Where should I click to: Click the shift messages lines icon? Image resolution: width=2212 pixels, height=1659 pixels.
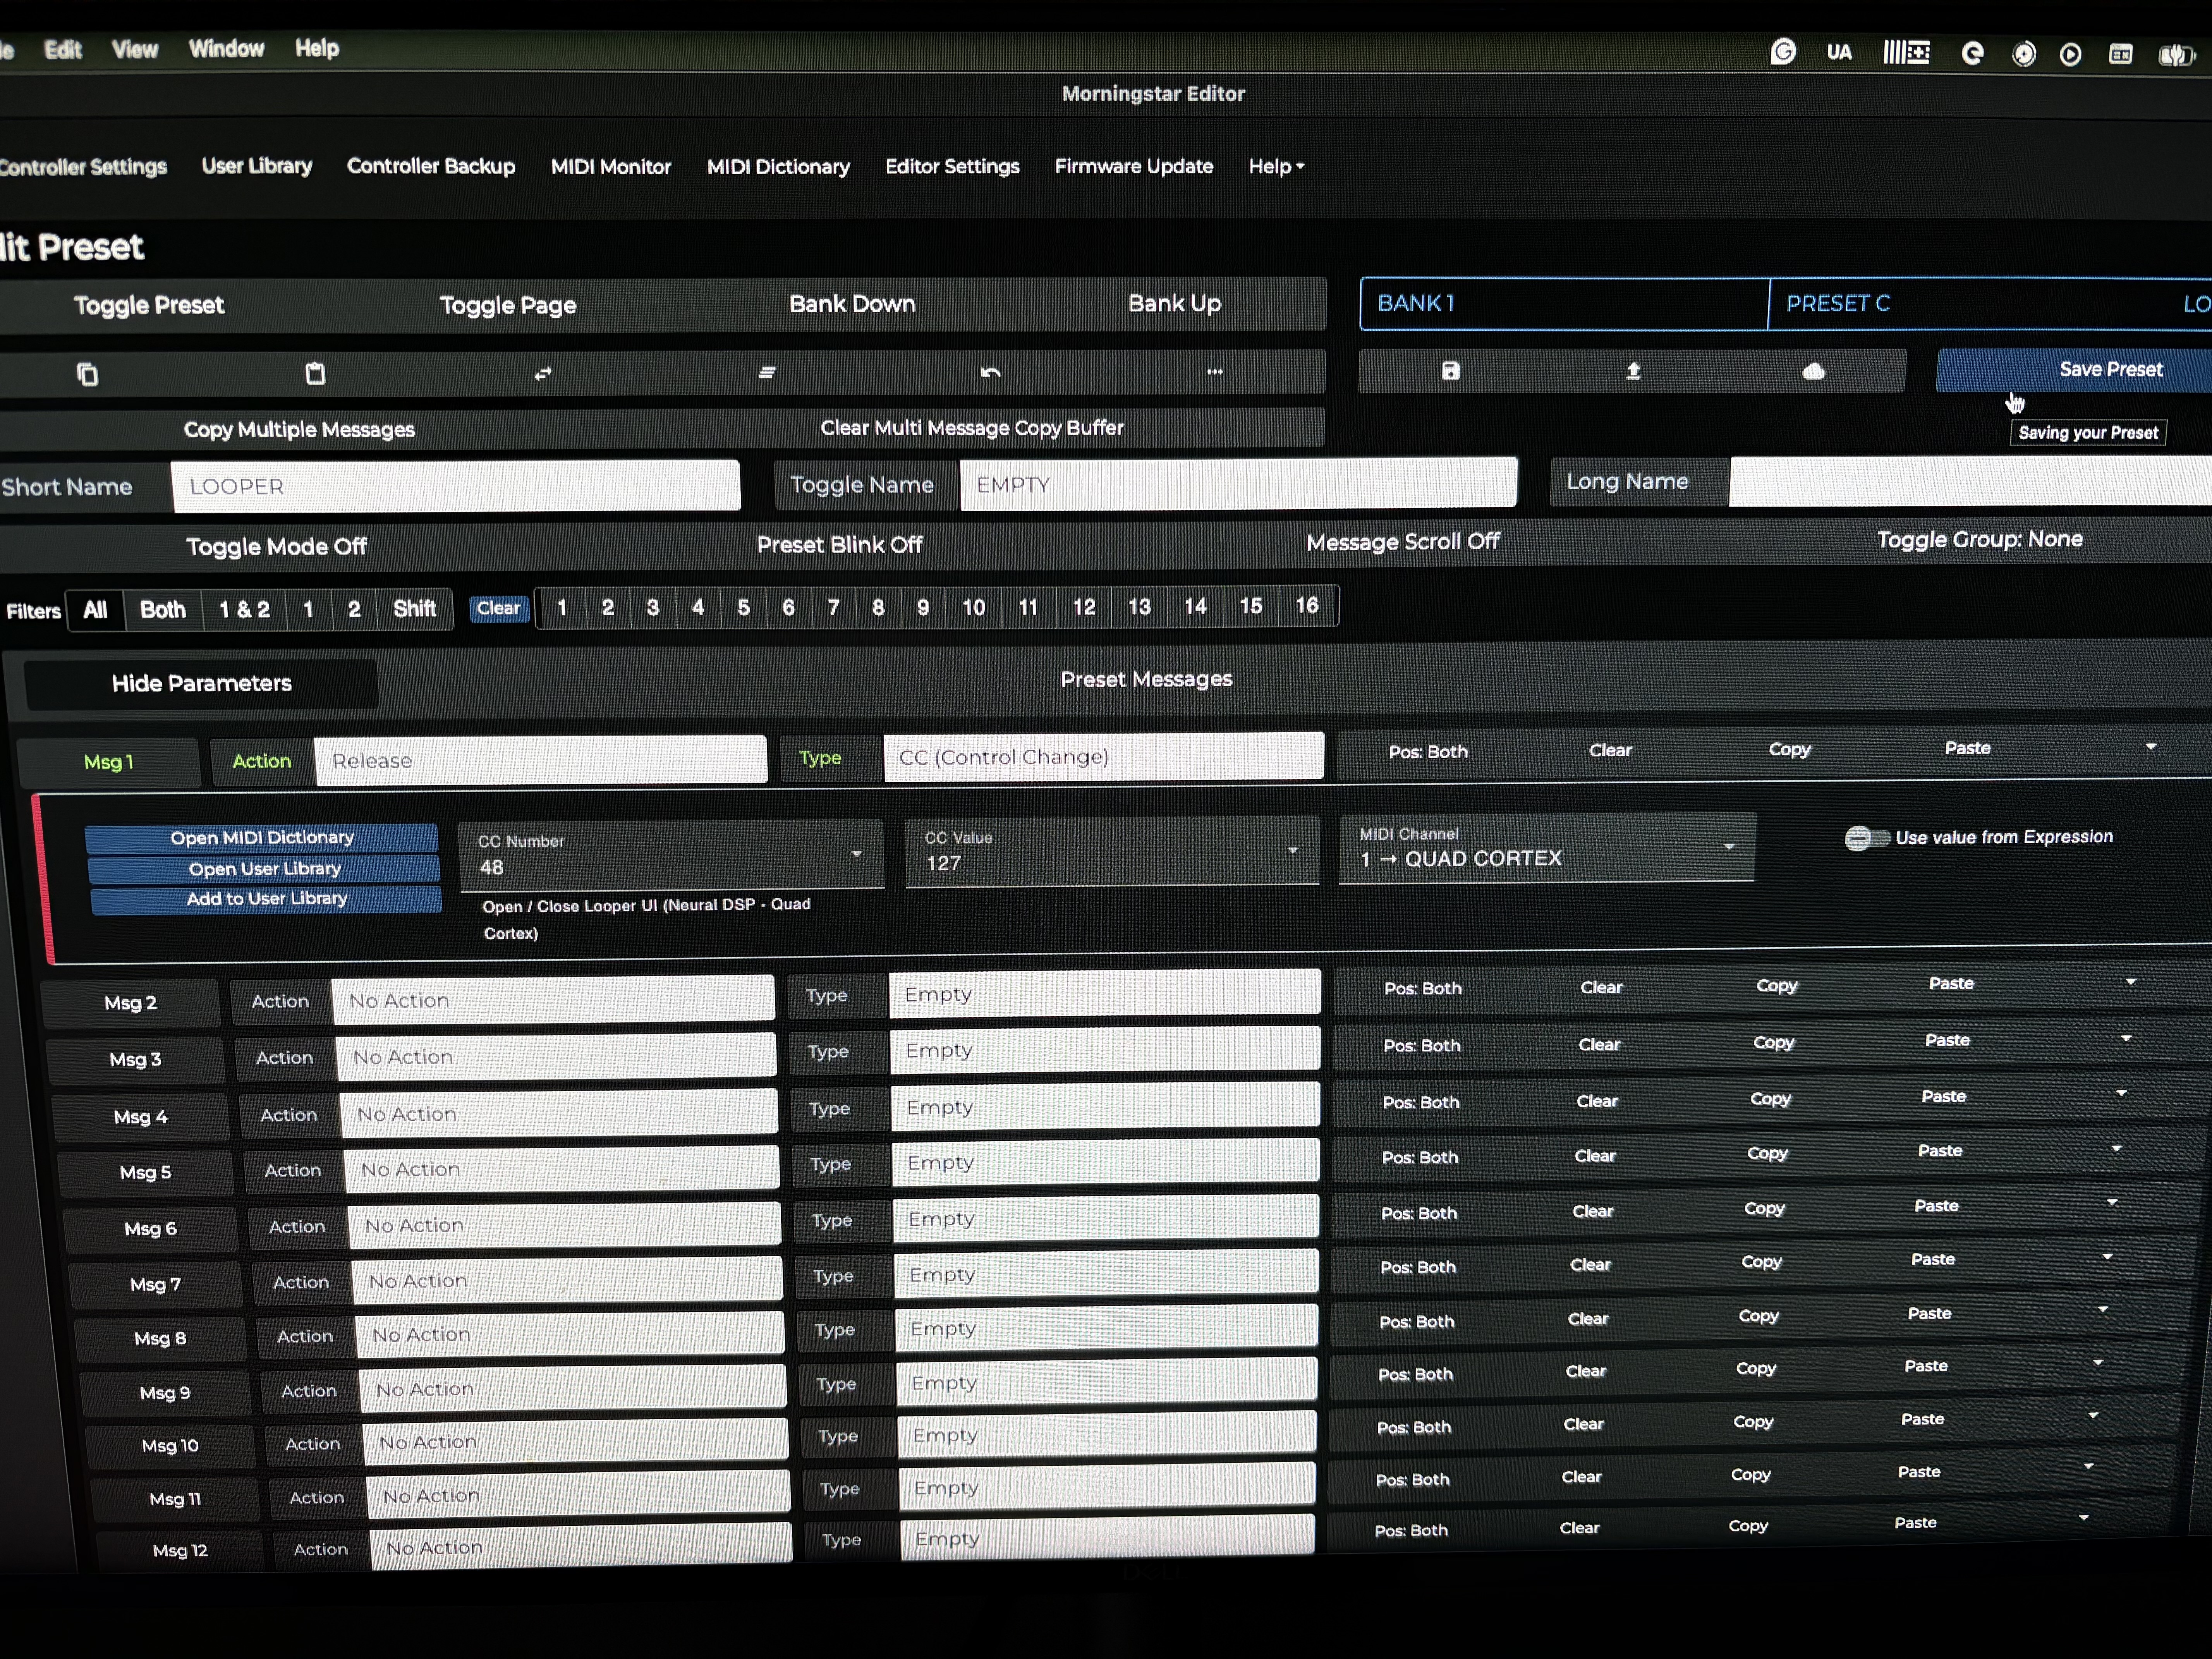767,372
